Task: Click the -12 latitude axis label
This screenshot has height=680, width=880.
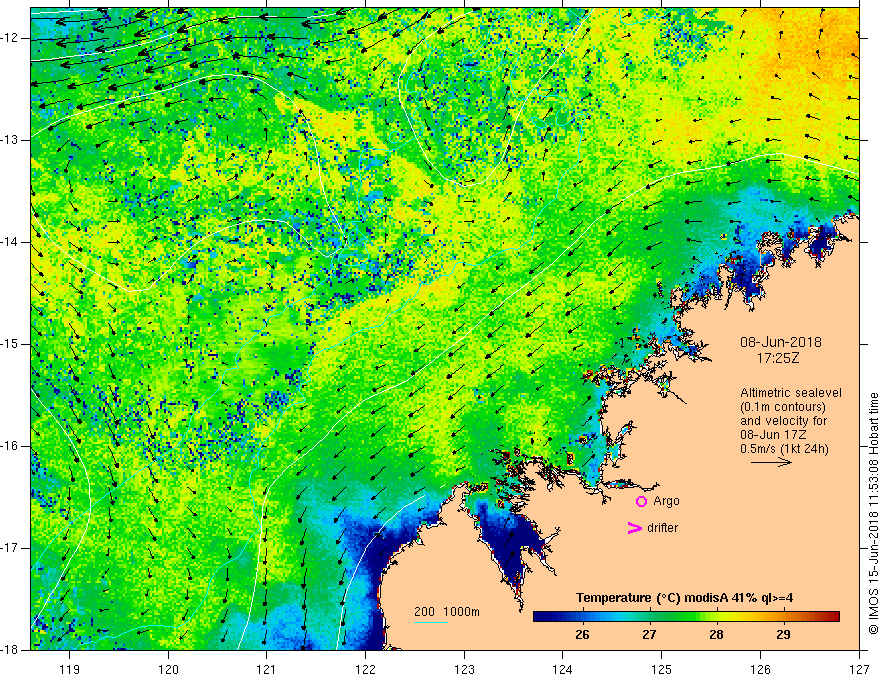Action: coord(11,38)
